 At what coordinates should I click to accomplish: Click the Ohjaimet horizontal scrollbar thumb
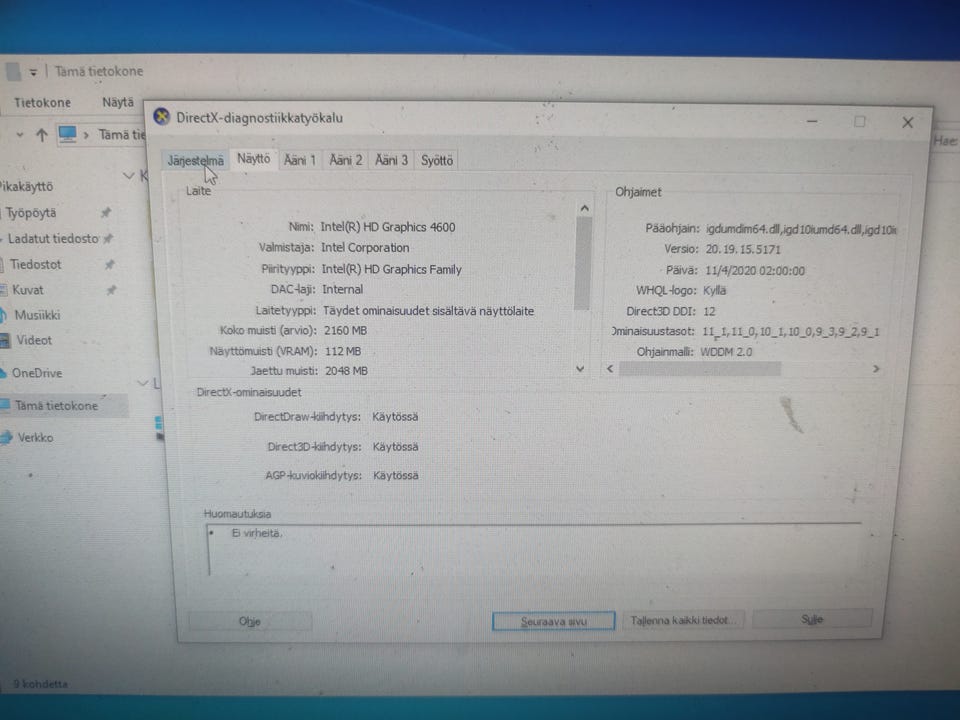(700, 369)
